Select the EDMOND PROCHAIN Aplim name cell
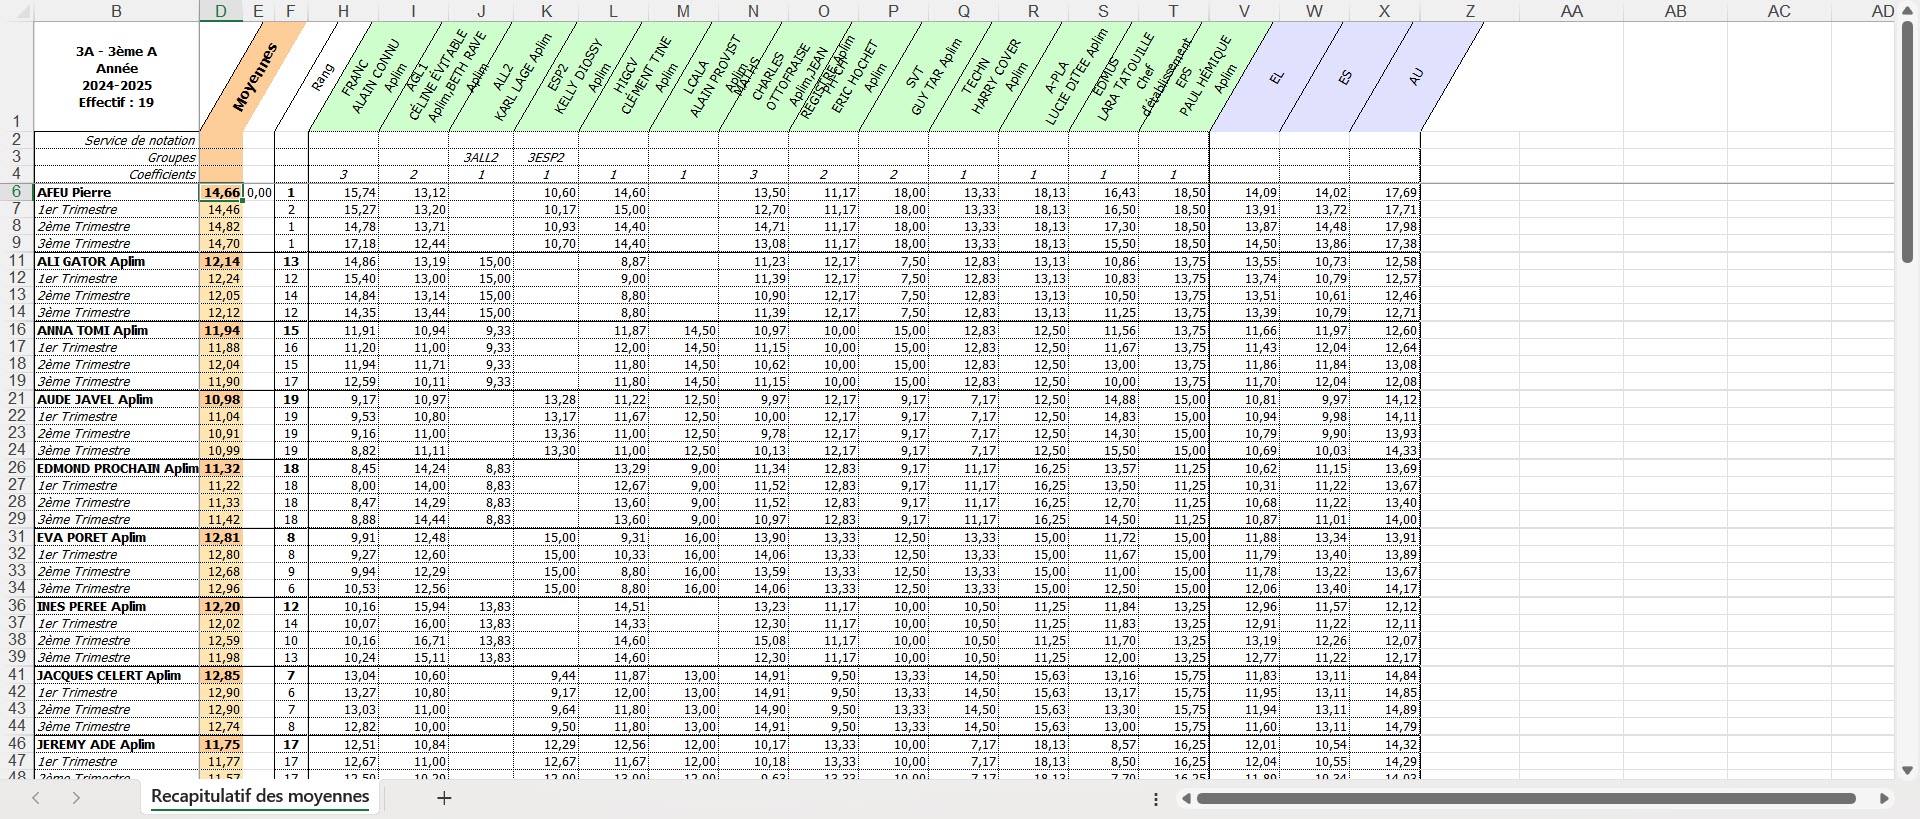This screenshot has height=819, width=1920. click(117, 468)
